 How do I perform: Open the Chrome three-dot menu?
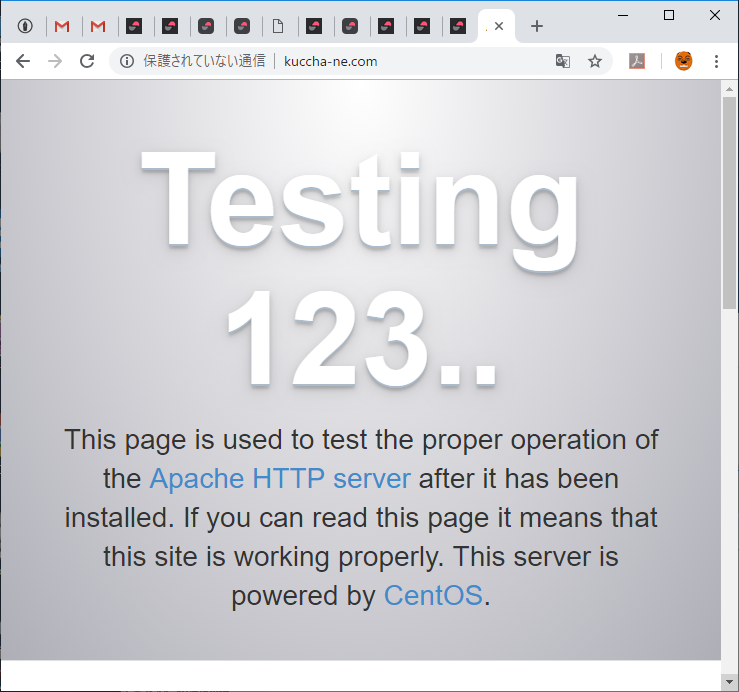click(716, 61)
